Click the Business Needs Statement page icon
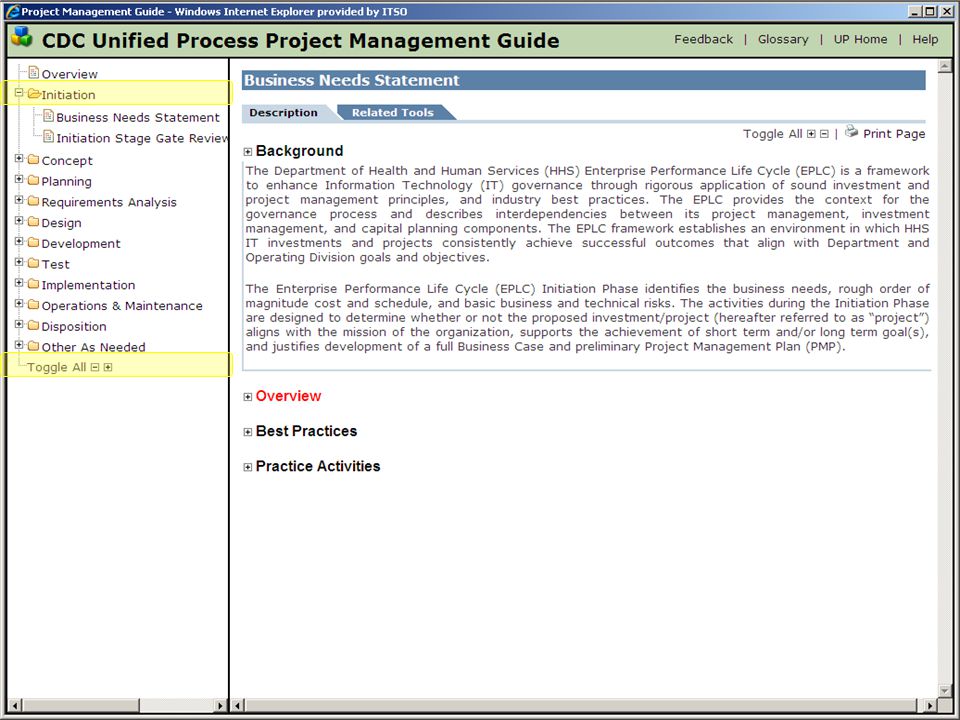 click(48, 116)
